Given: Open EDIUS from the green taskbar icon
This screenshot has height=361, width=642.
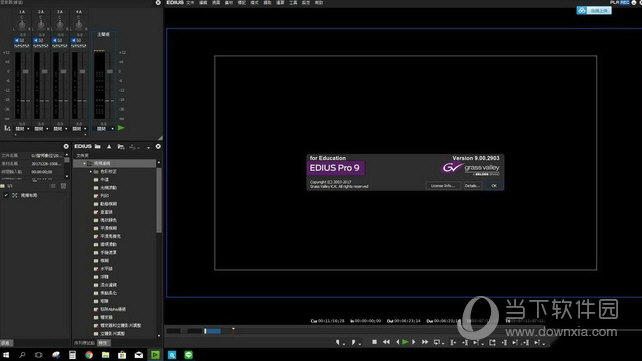Looking at the screenshot, I should point(155,355).
